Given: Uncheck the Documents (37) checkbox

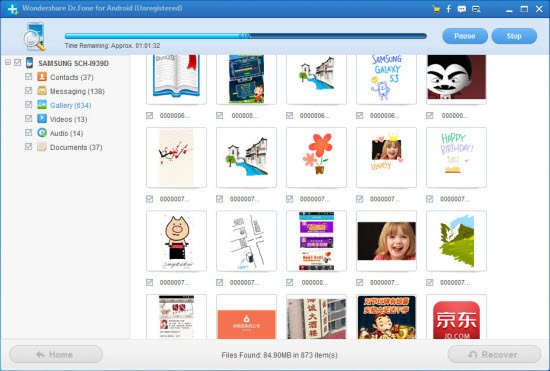Looking at the screenshot, I should tap(29, 147).
